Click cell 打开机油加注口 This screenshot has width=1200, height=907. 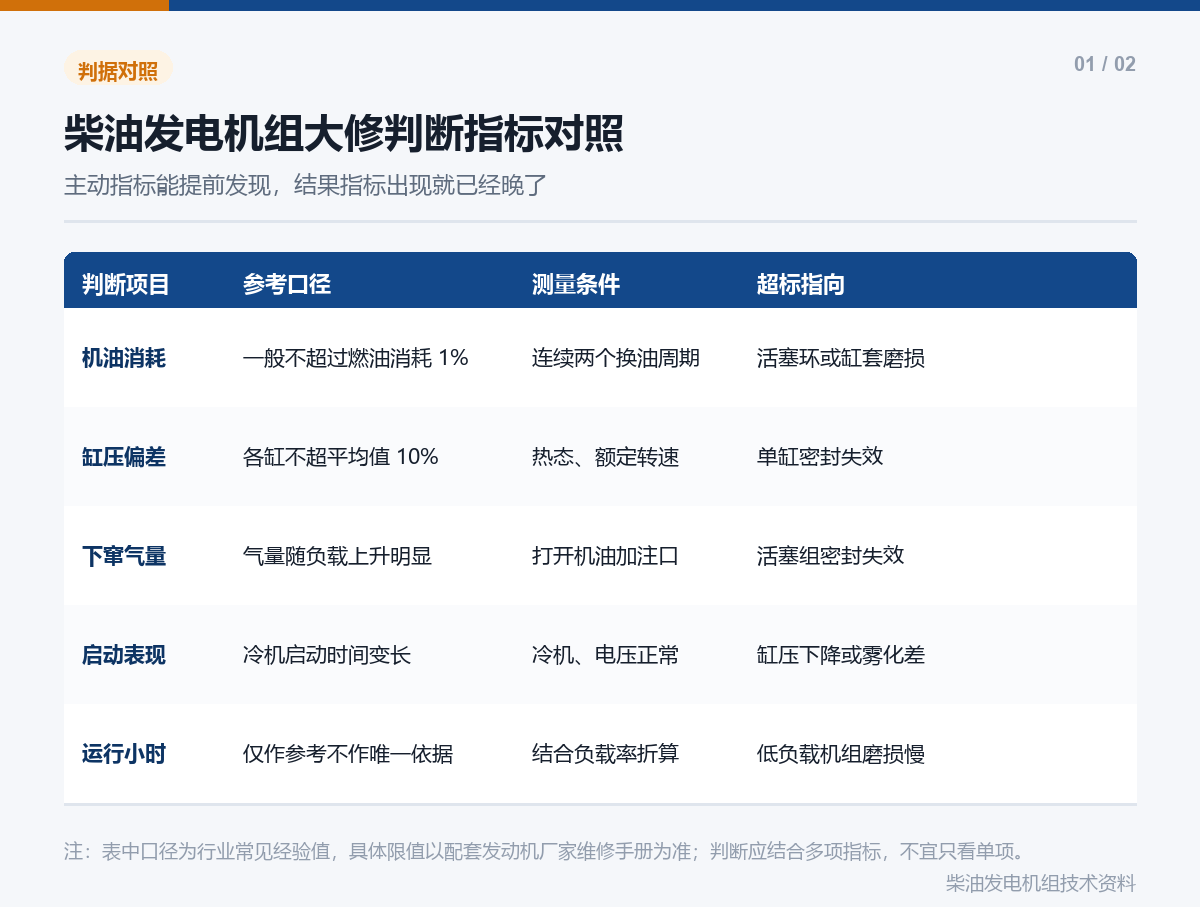coord(606,556)
